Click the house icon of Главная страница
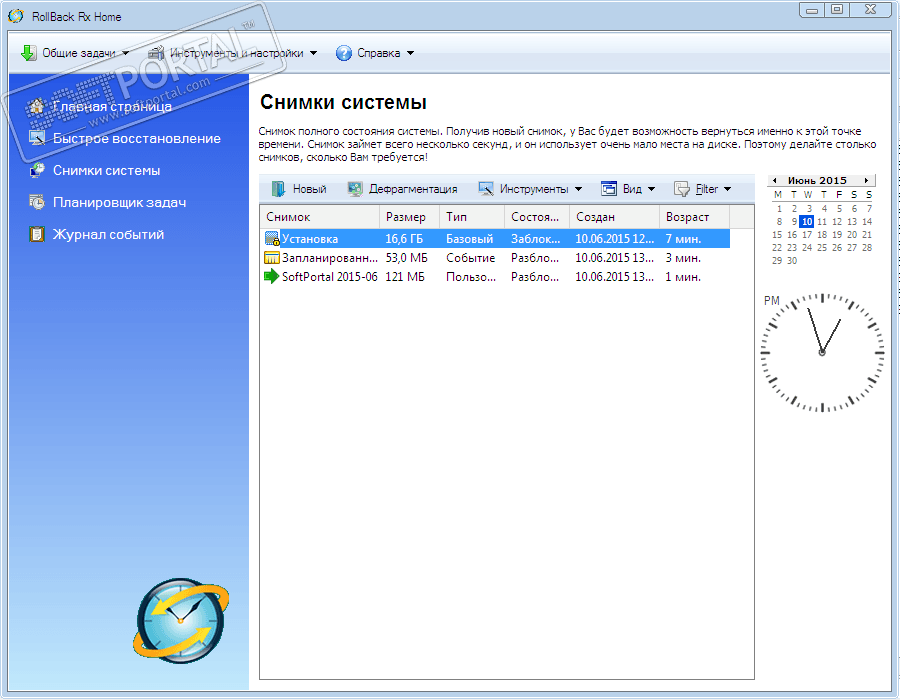This screenshot has height=700, width=900. tap(37, 106)
